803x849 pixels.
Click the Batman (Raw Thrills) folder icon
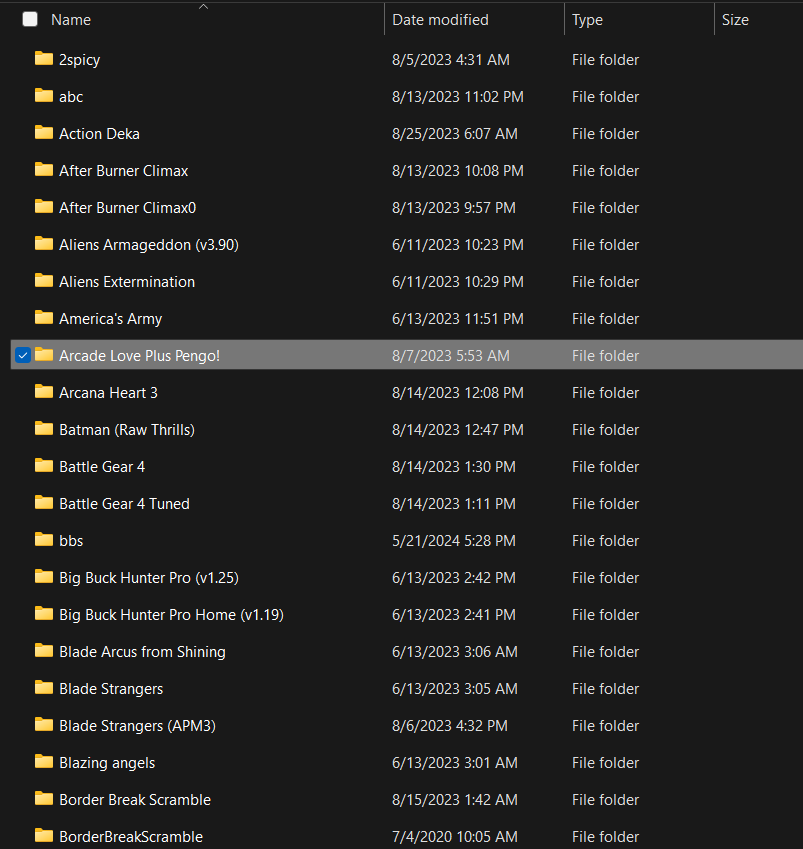click(x=44, y=428)
